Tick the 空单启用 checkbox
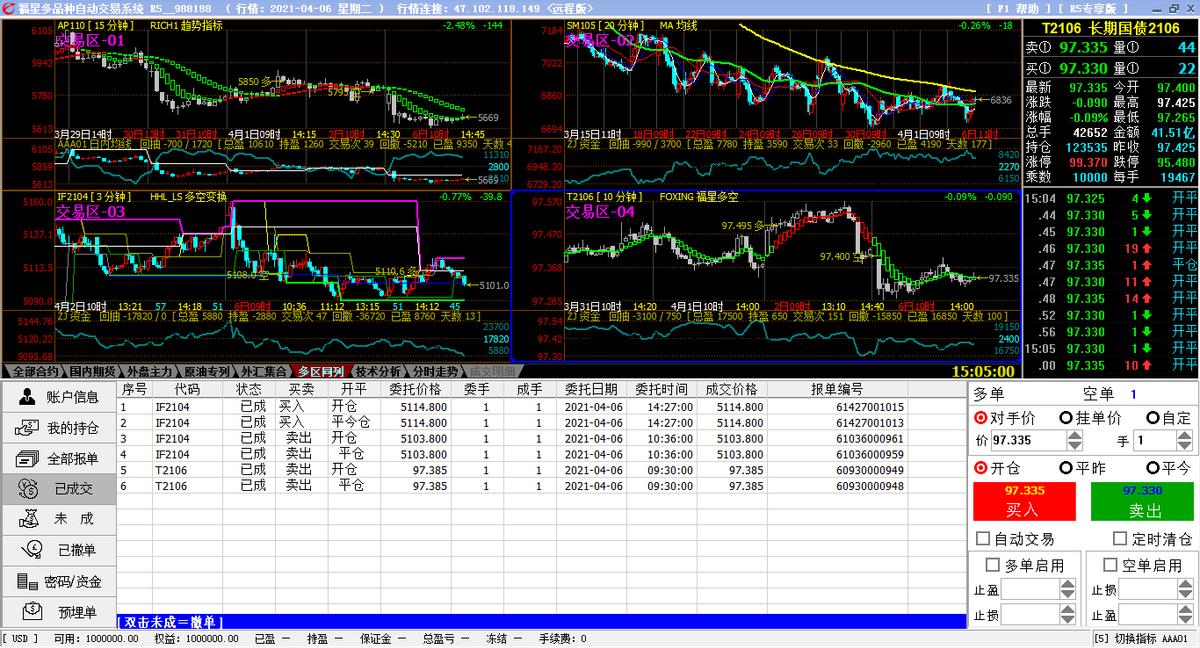Image resolution: width=1200 pixels, height=648 pixels. tap(1142, 565)
